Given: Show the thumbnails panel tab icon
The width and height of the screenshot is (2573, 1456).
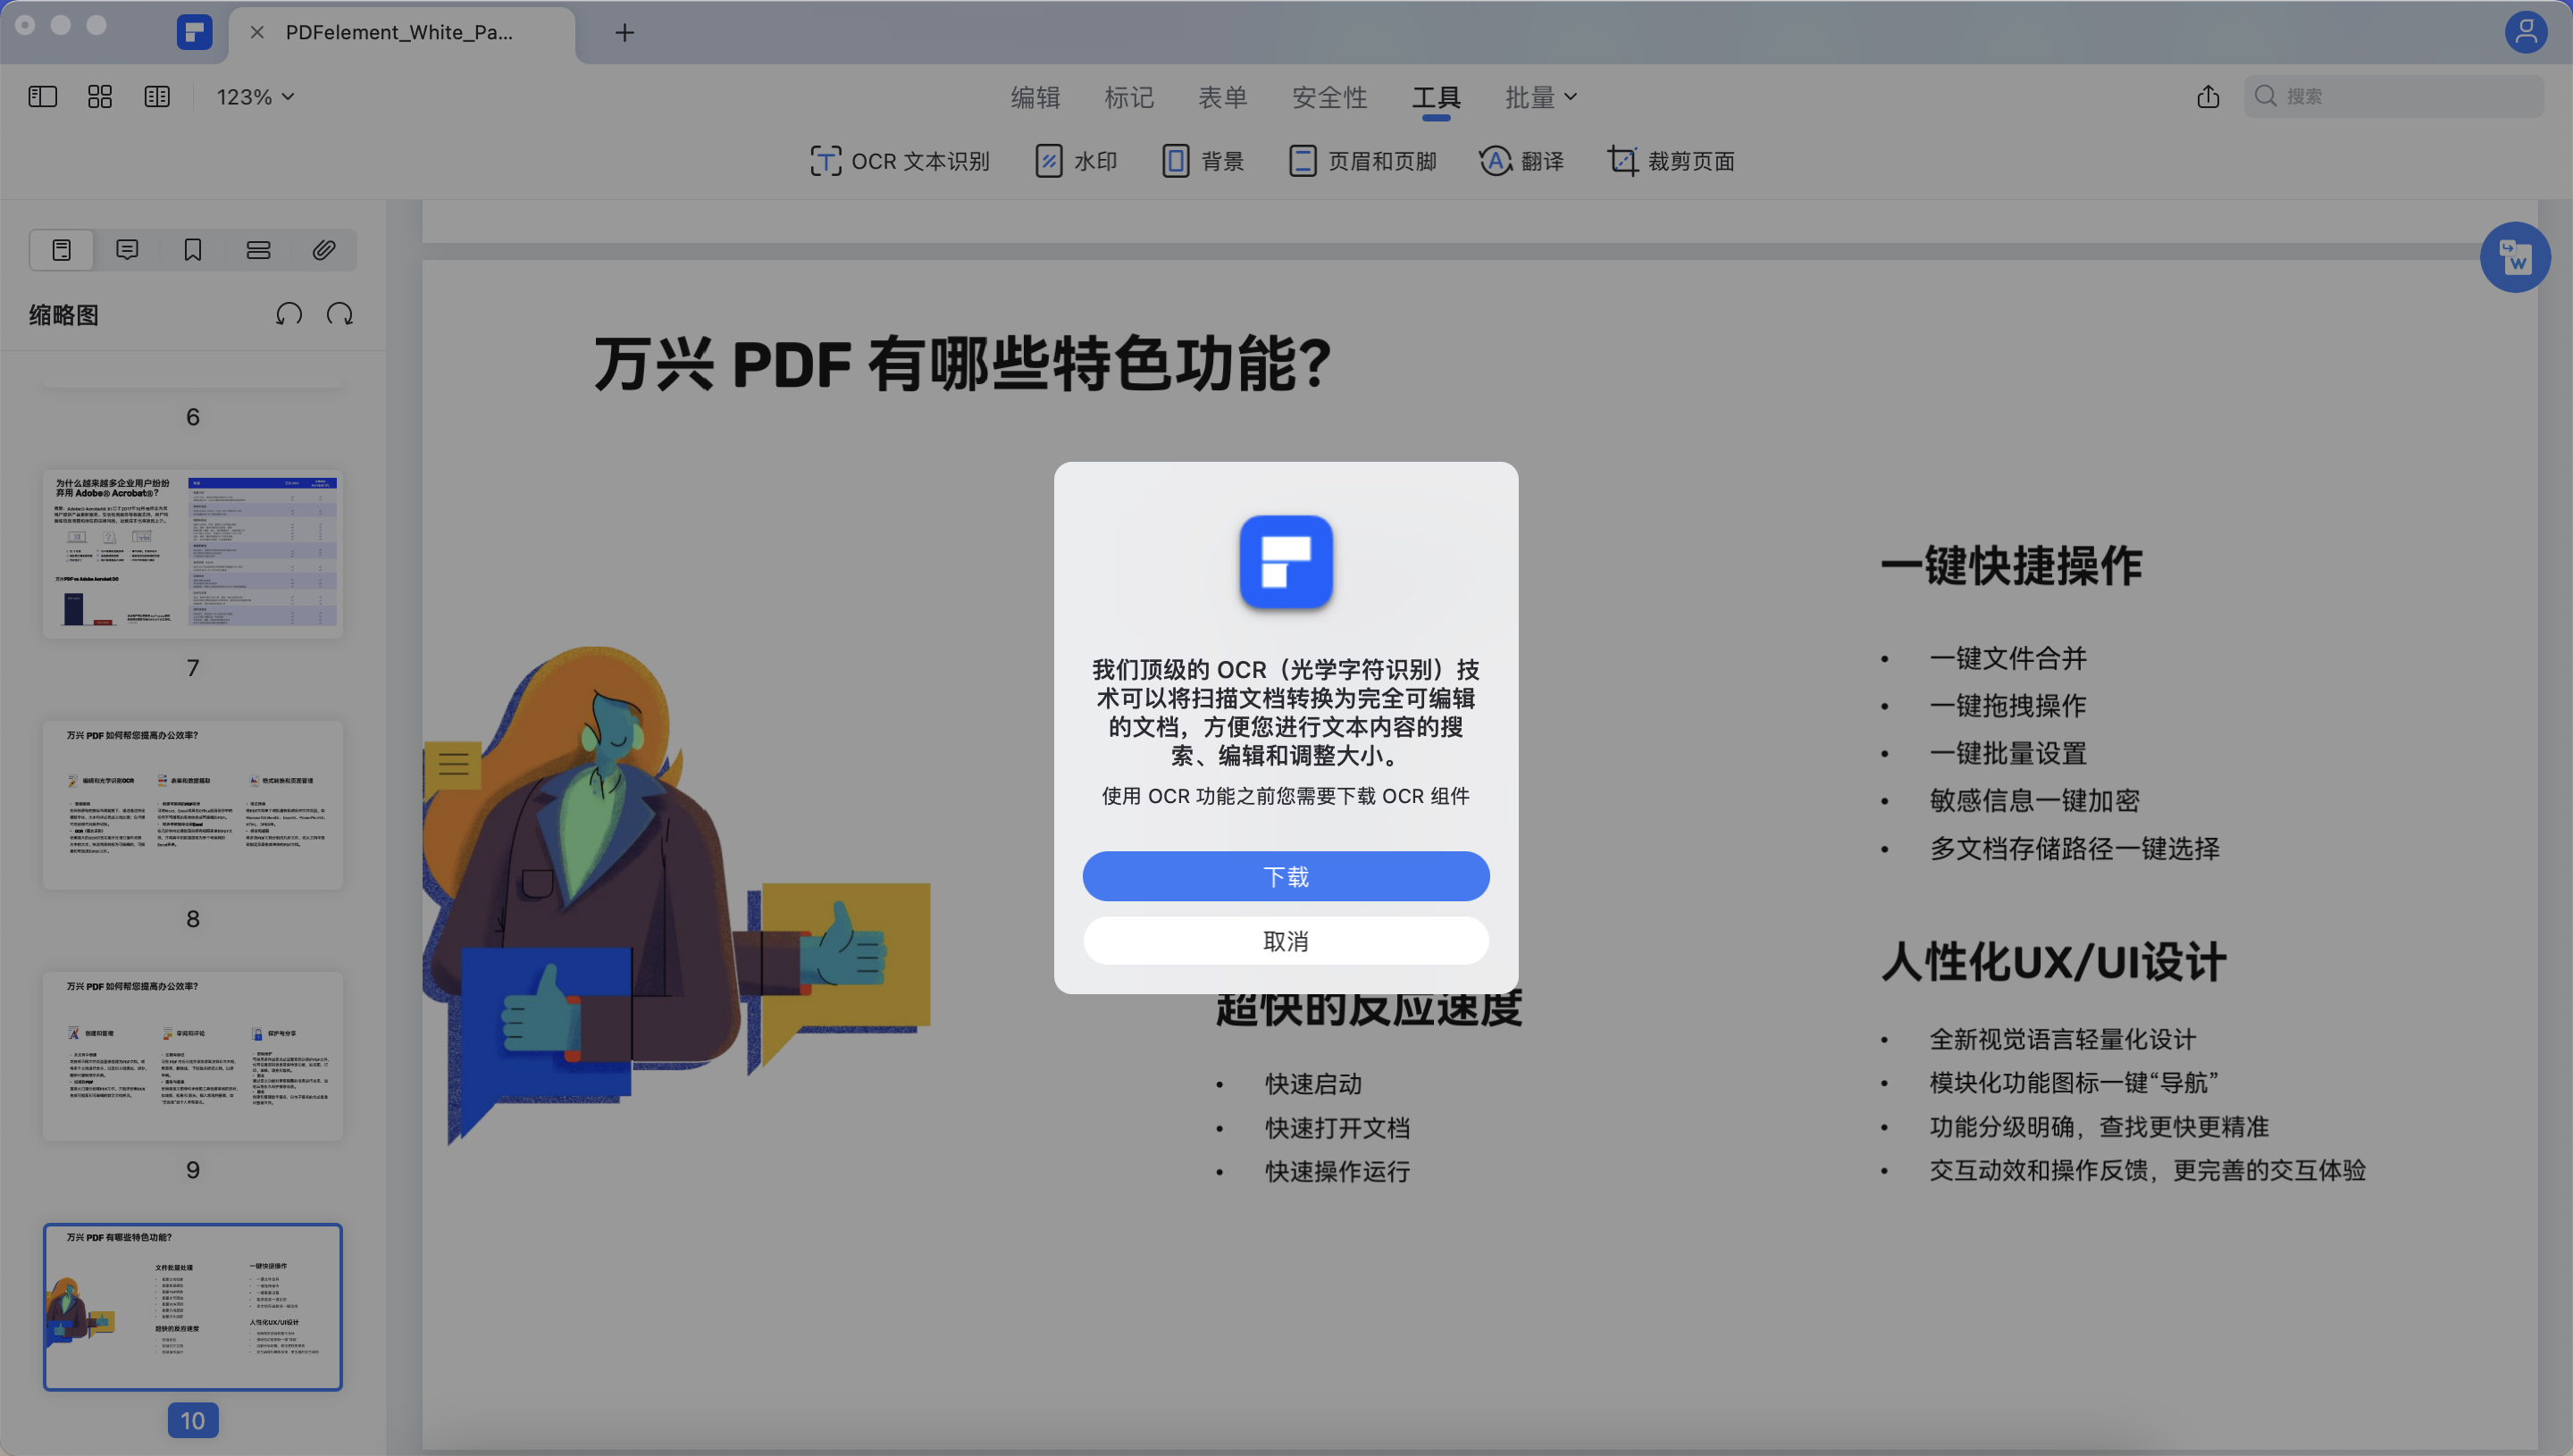Looking at the screenshot, I should [x=62, y=250].
